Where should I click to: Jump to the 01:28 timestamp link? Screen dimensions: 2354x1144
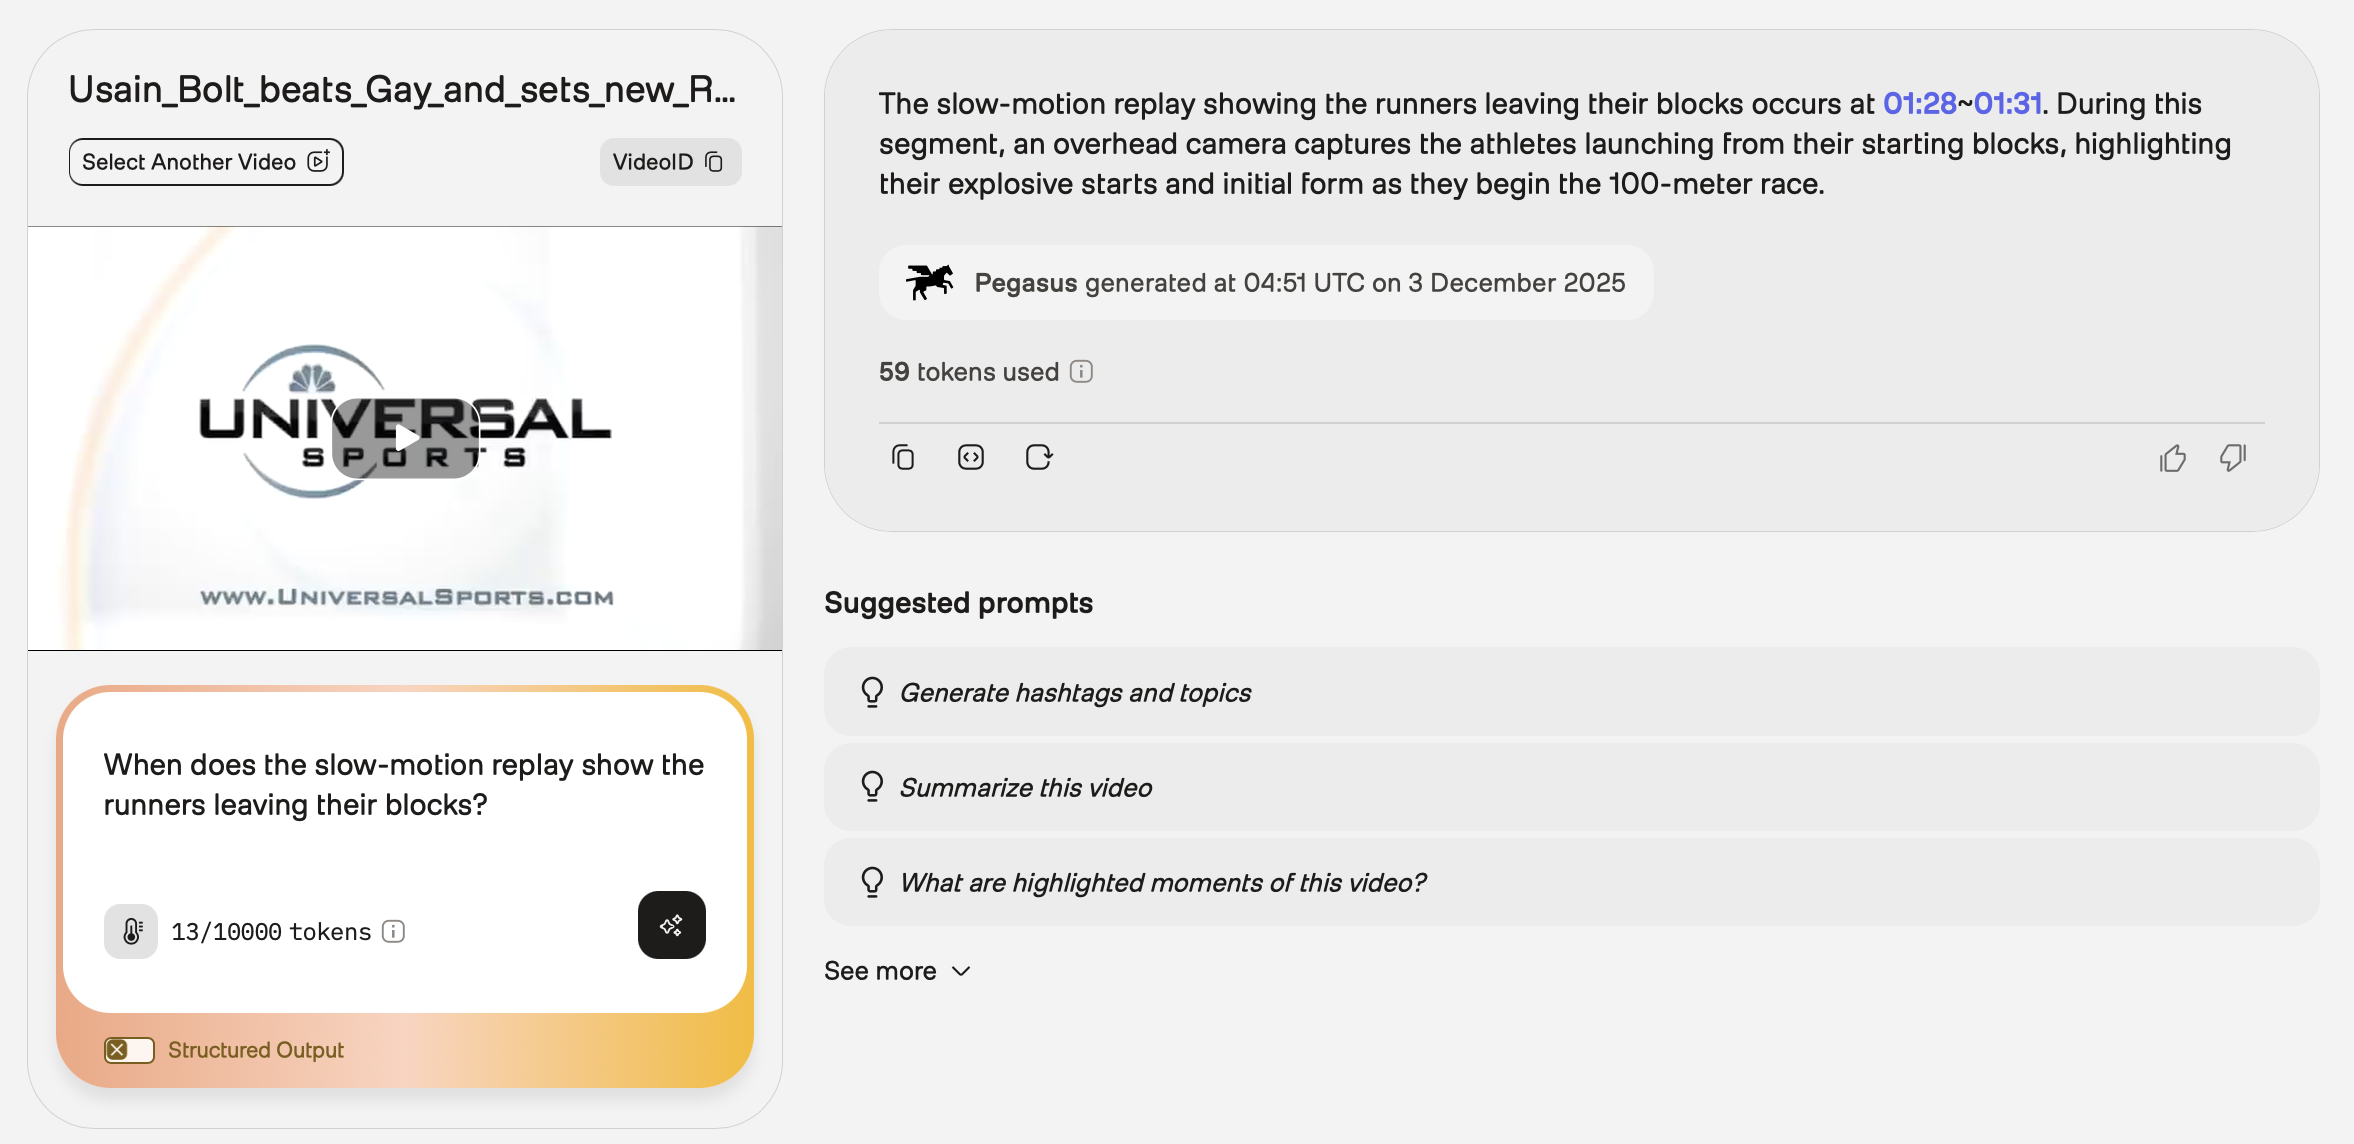coord(1919,104)
